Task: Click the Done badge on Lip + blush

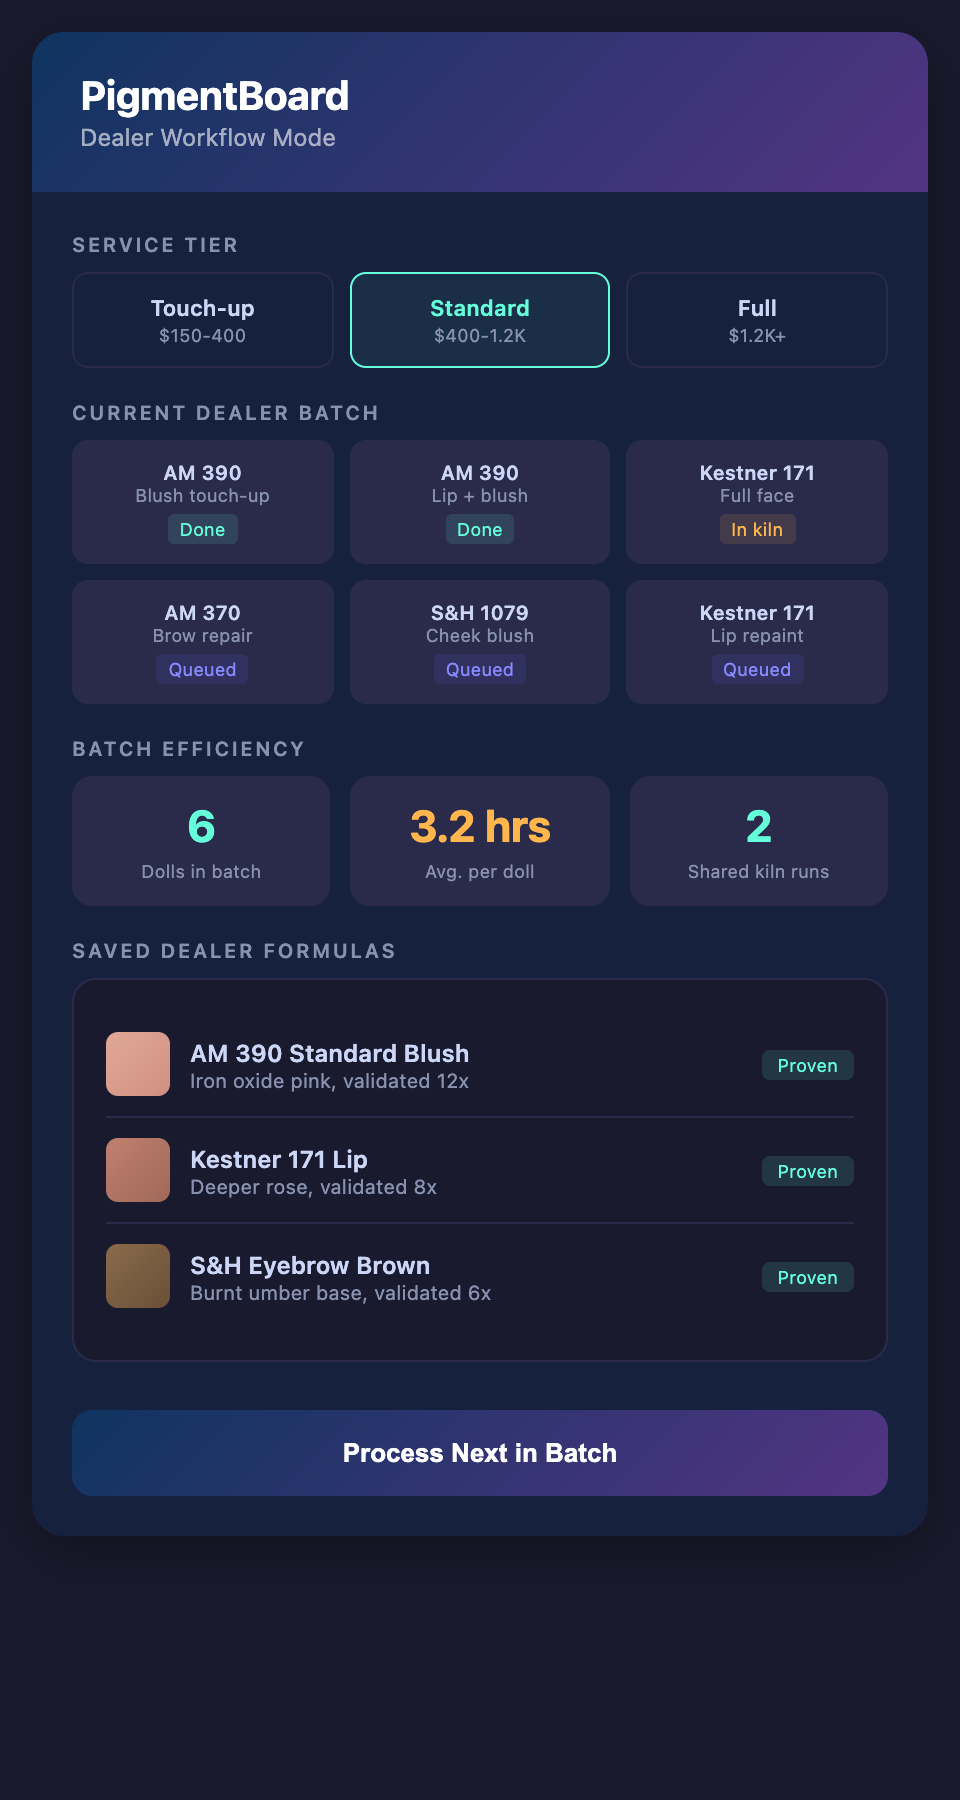Action: pos(479,529)
